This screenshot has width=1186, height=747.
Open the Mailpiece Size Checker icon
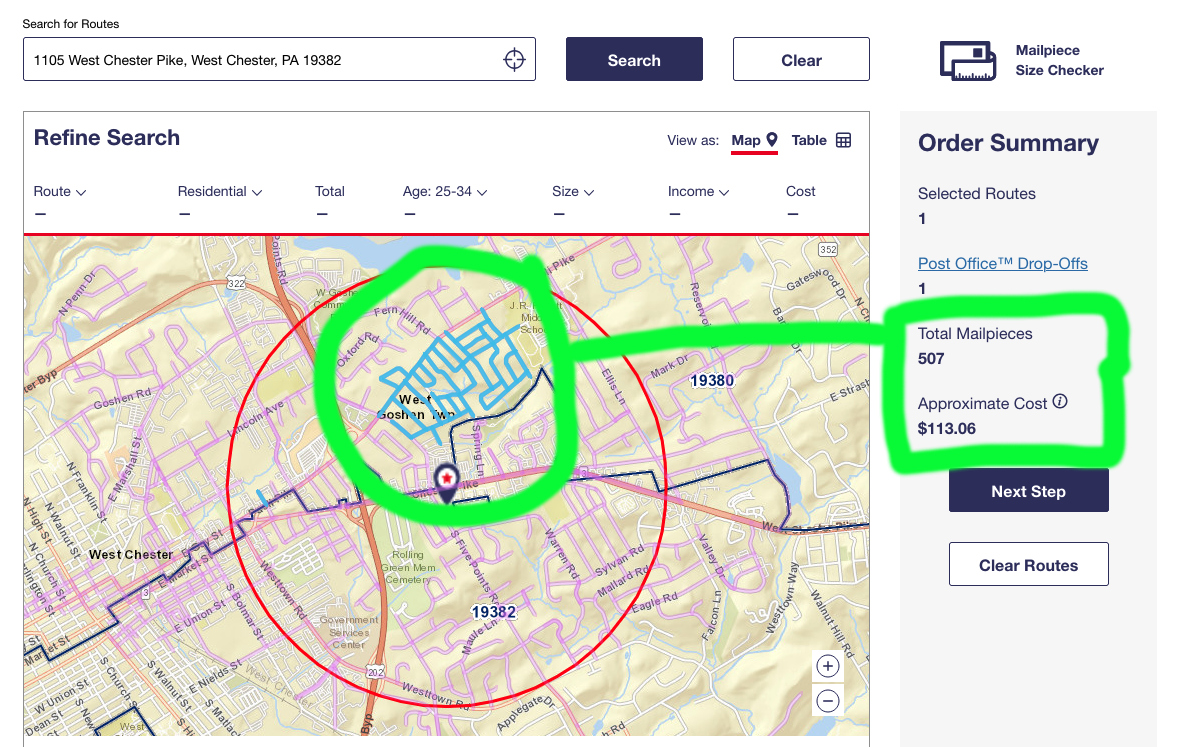968,61
